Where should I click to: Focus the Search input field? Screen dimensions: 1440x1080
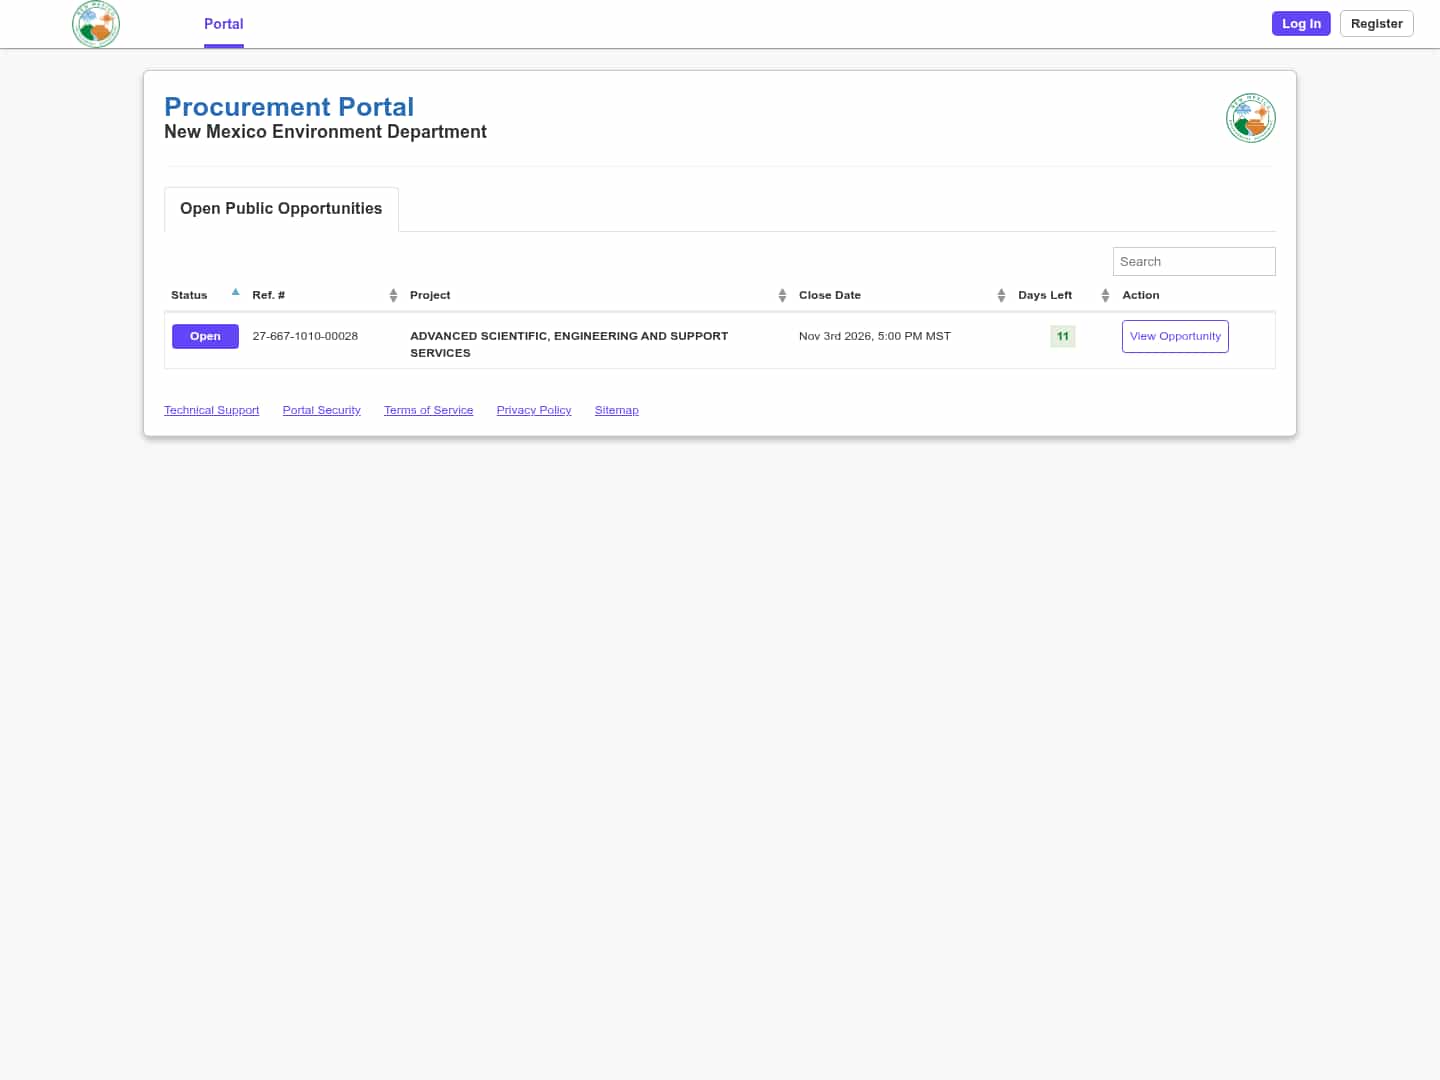click(x=1194, y=261)
